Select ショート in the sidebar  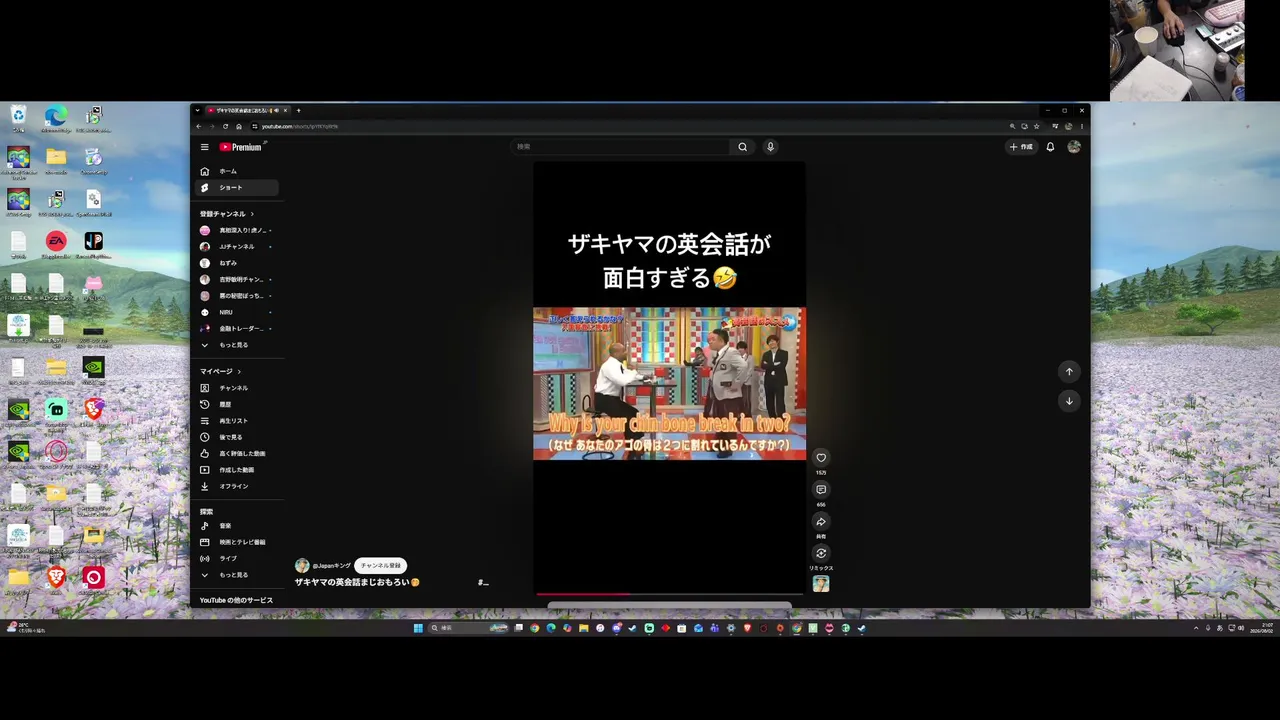pos(237,188)
